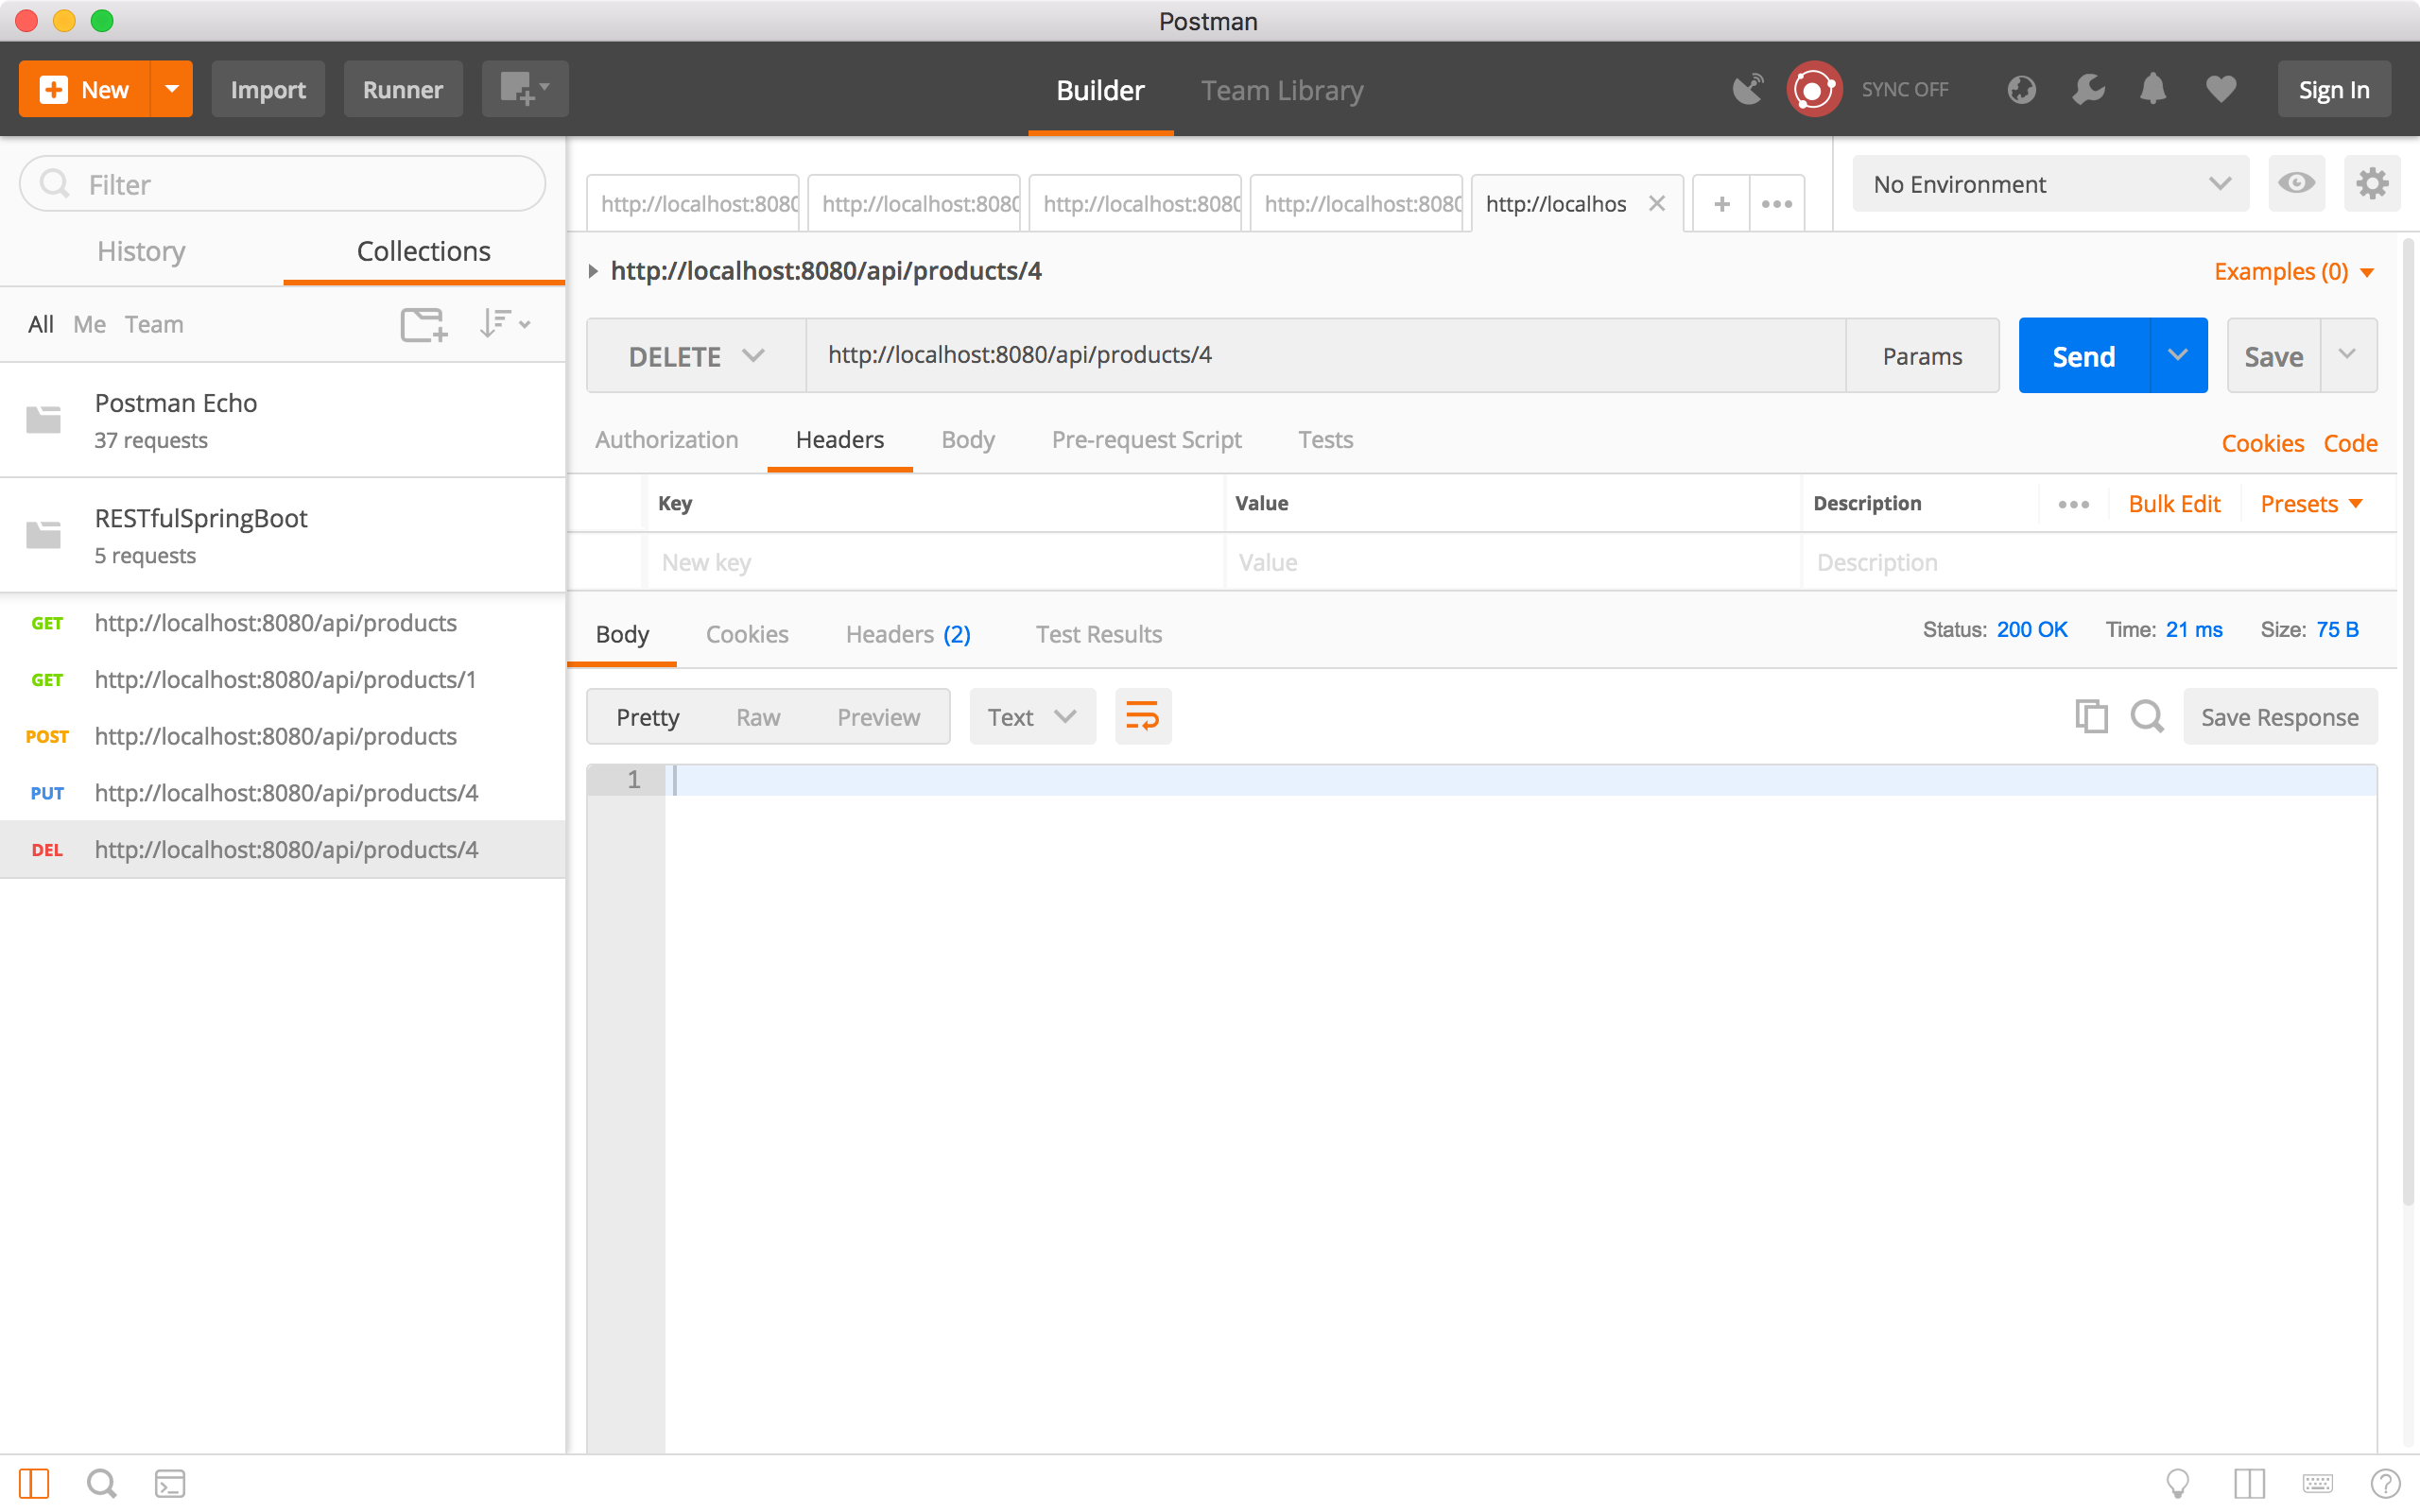2420x1512 pixels.
Task: Open the New button dropdown arrow
Action: 172,89
